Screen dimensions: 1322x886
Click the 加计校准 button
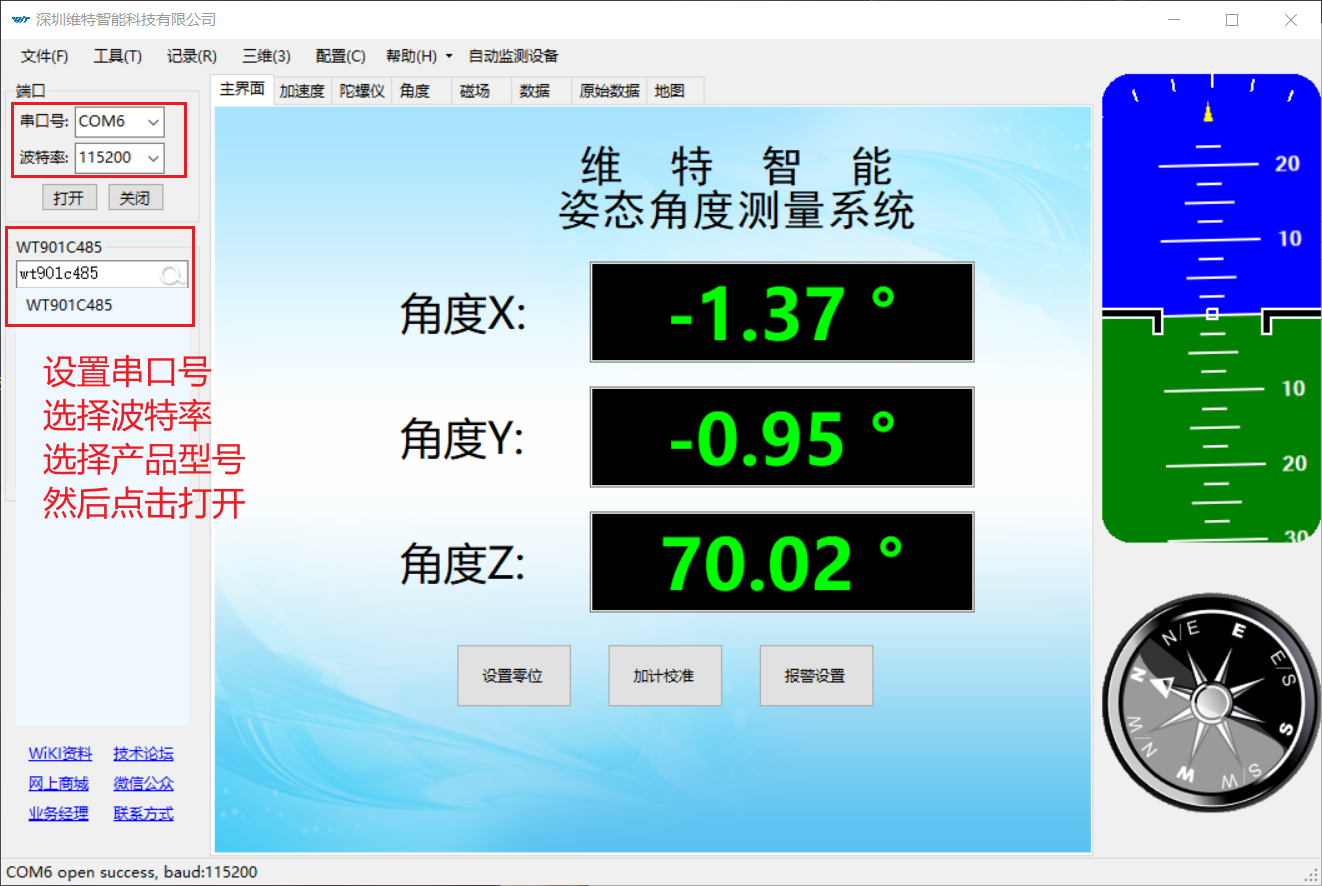(x=665, y=676)
